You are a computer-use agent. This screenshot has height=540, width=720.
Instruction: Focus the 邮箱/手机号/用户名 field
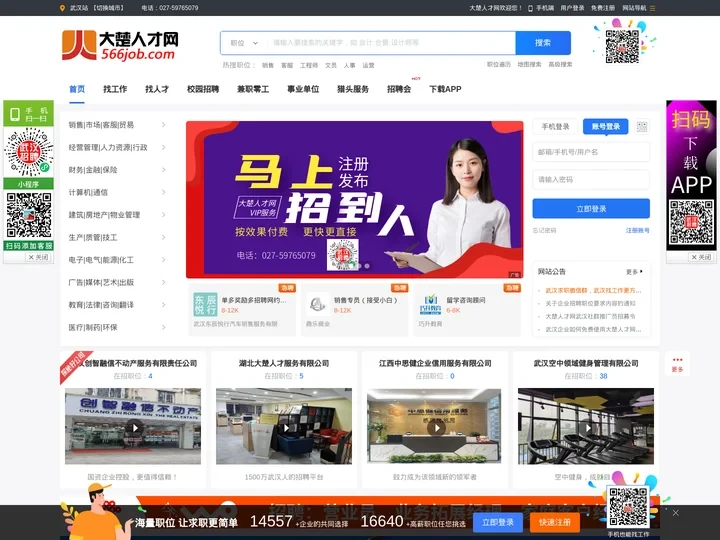coord(591,152)
